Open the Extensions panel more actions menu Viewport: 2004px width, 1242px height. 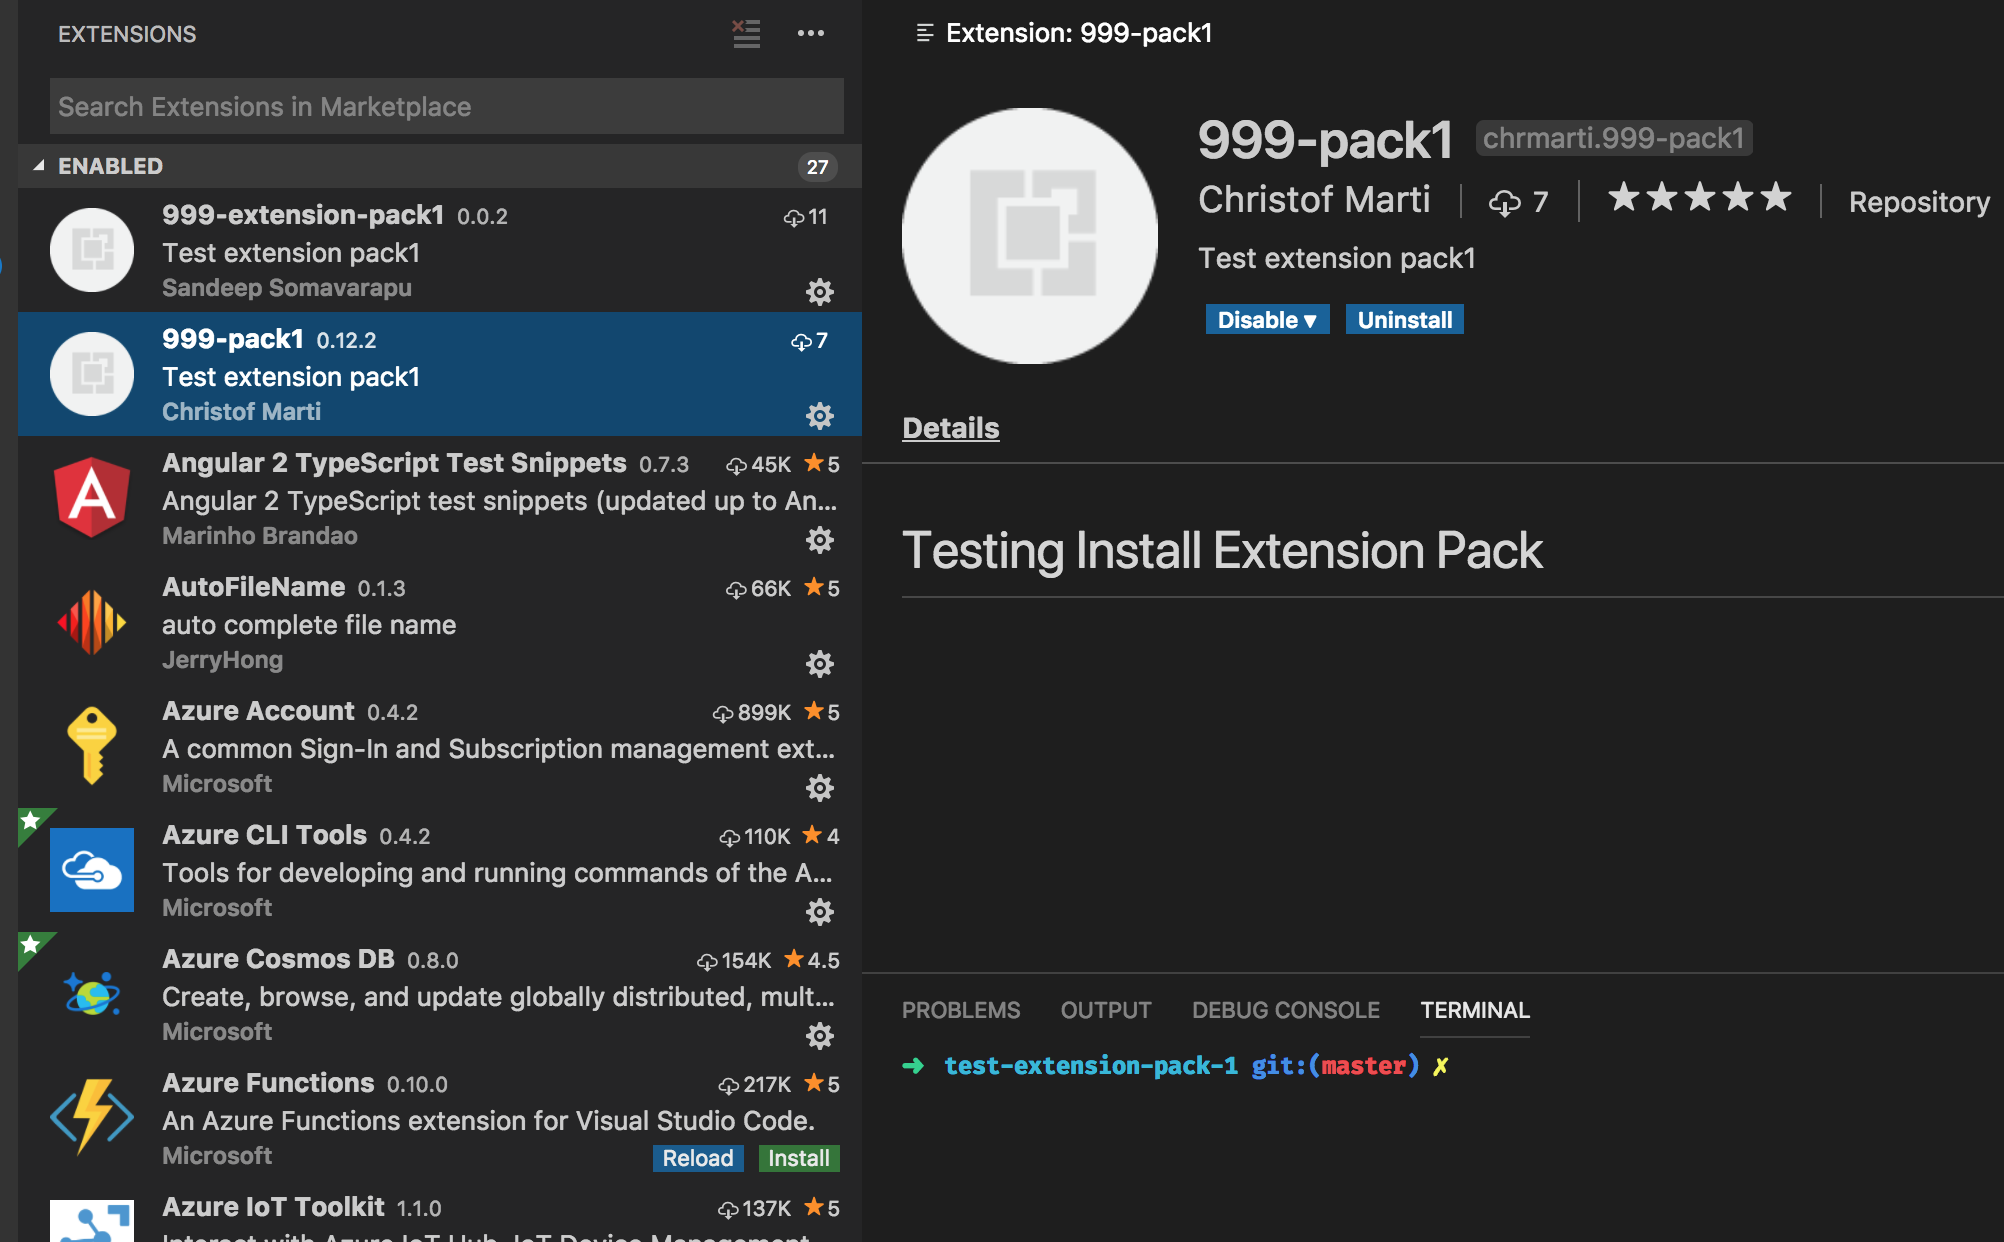click(x=811, y=33)
